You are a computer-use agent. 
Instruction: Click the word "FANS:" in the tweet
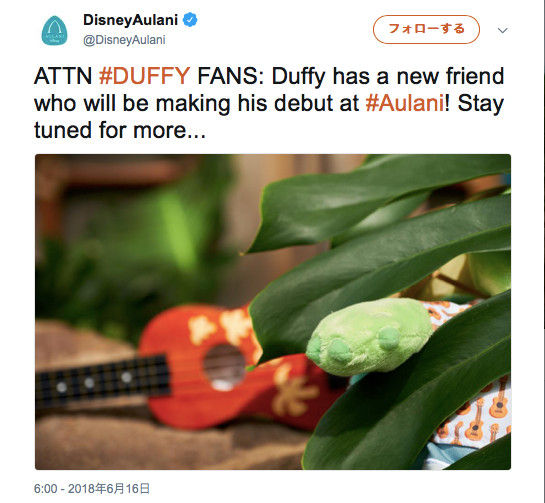pyautogui.click(x=231, y=76)
